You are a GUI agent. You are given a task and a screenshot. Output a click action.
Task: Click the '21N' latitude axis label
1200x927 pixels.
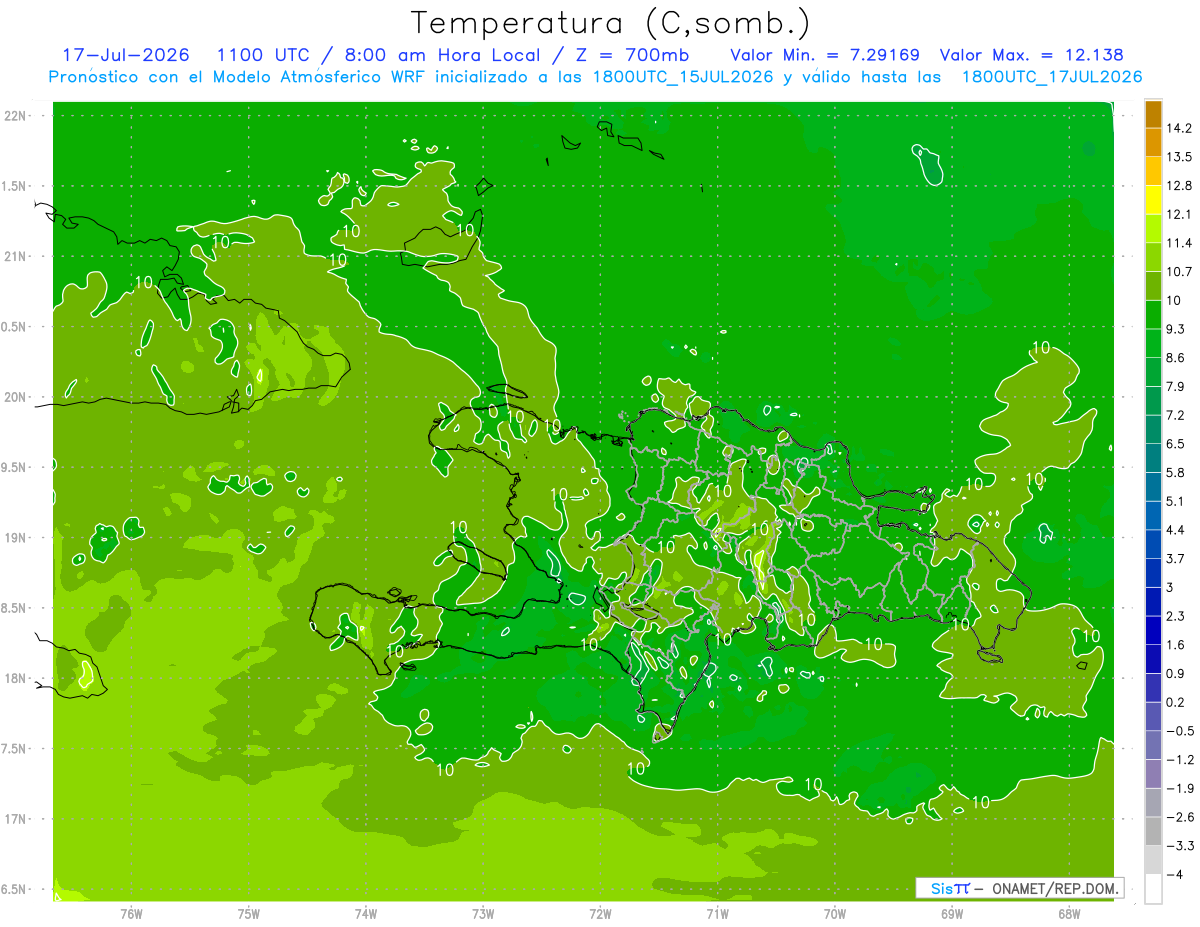click(16, 256)
